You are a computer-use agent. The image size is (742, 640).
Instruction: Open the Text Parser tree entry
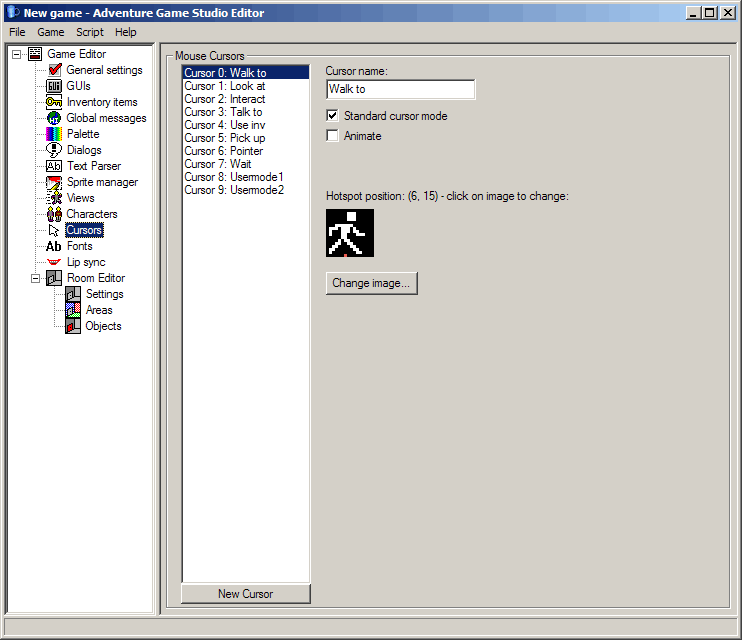[94, 166]
